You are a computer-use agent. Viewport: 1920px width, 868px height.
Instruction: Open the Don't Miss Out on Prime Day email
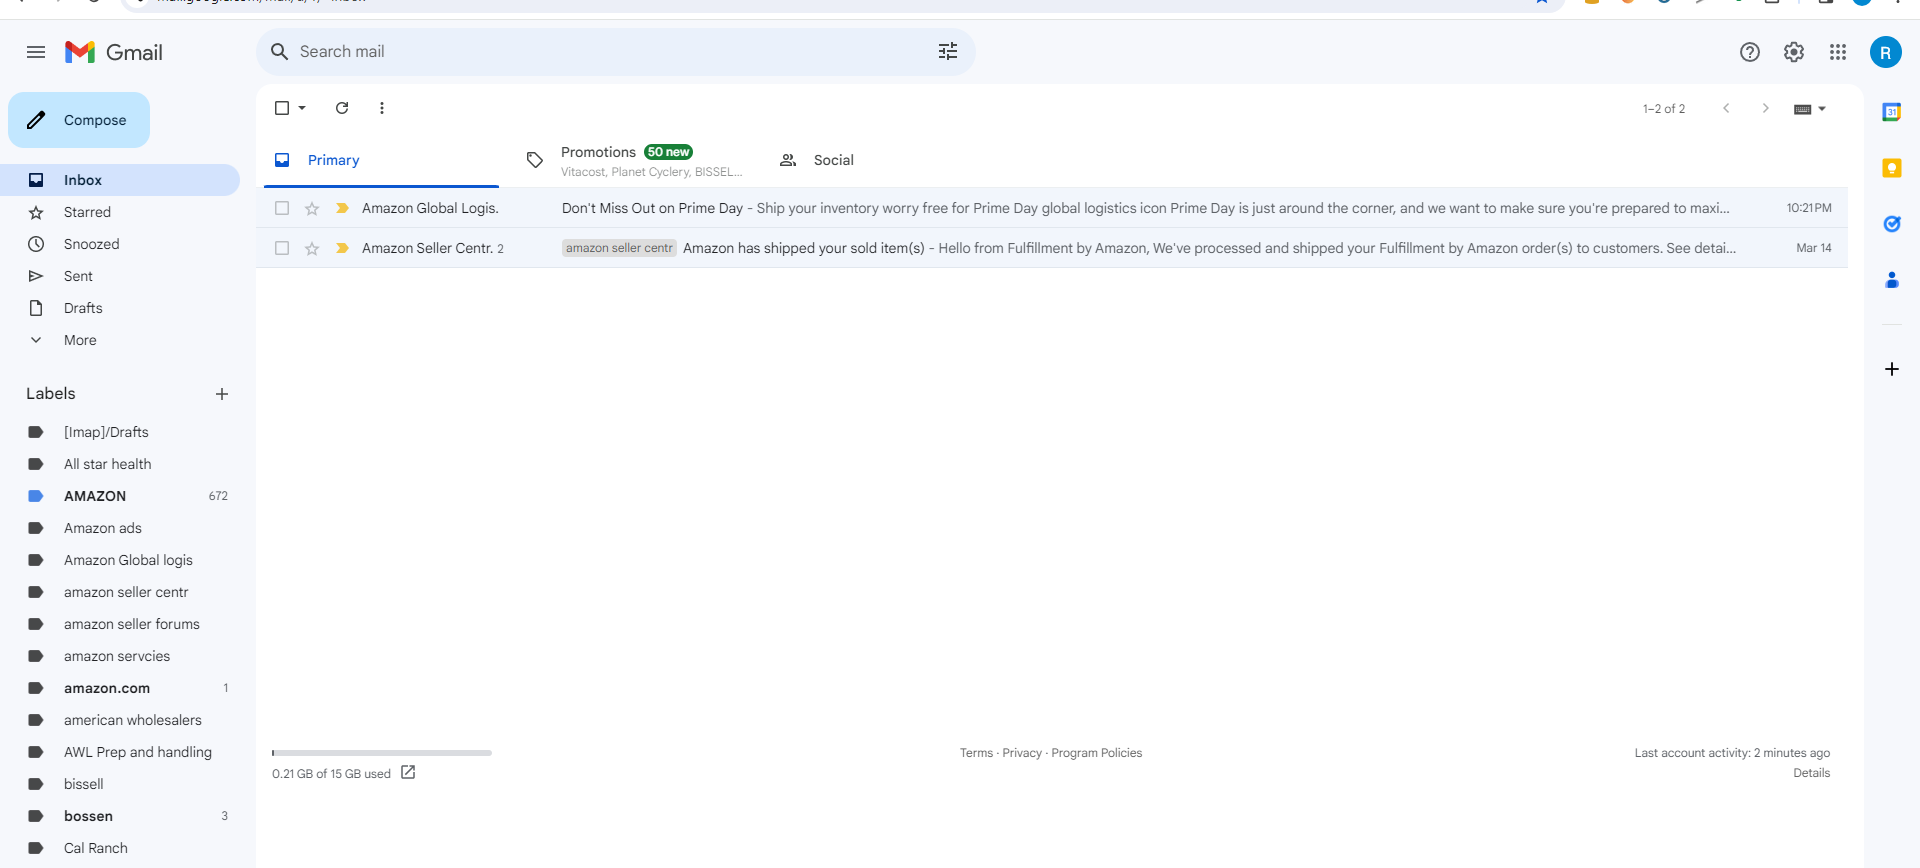[x=1052, y=208]
